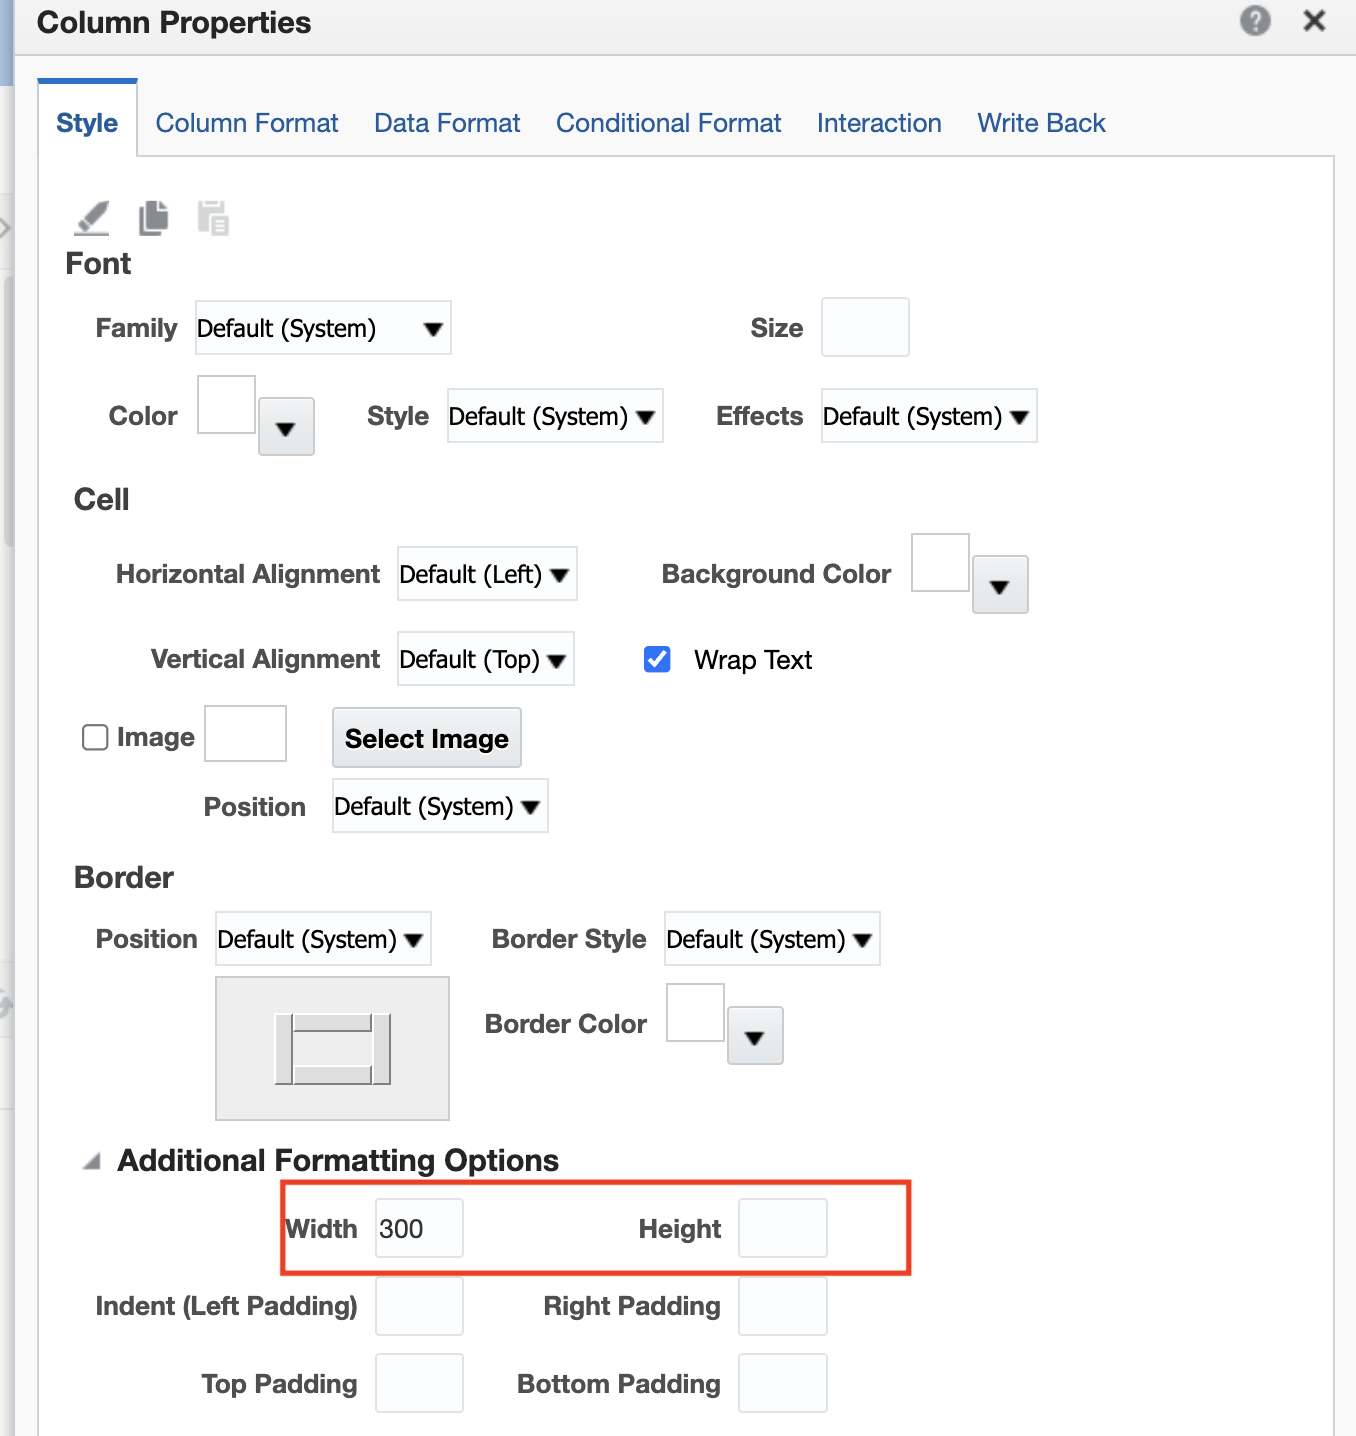This screenshot has width=1356, height=1436.
Task: Open the font Family dropdown
Action: pos(323,328)
